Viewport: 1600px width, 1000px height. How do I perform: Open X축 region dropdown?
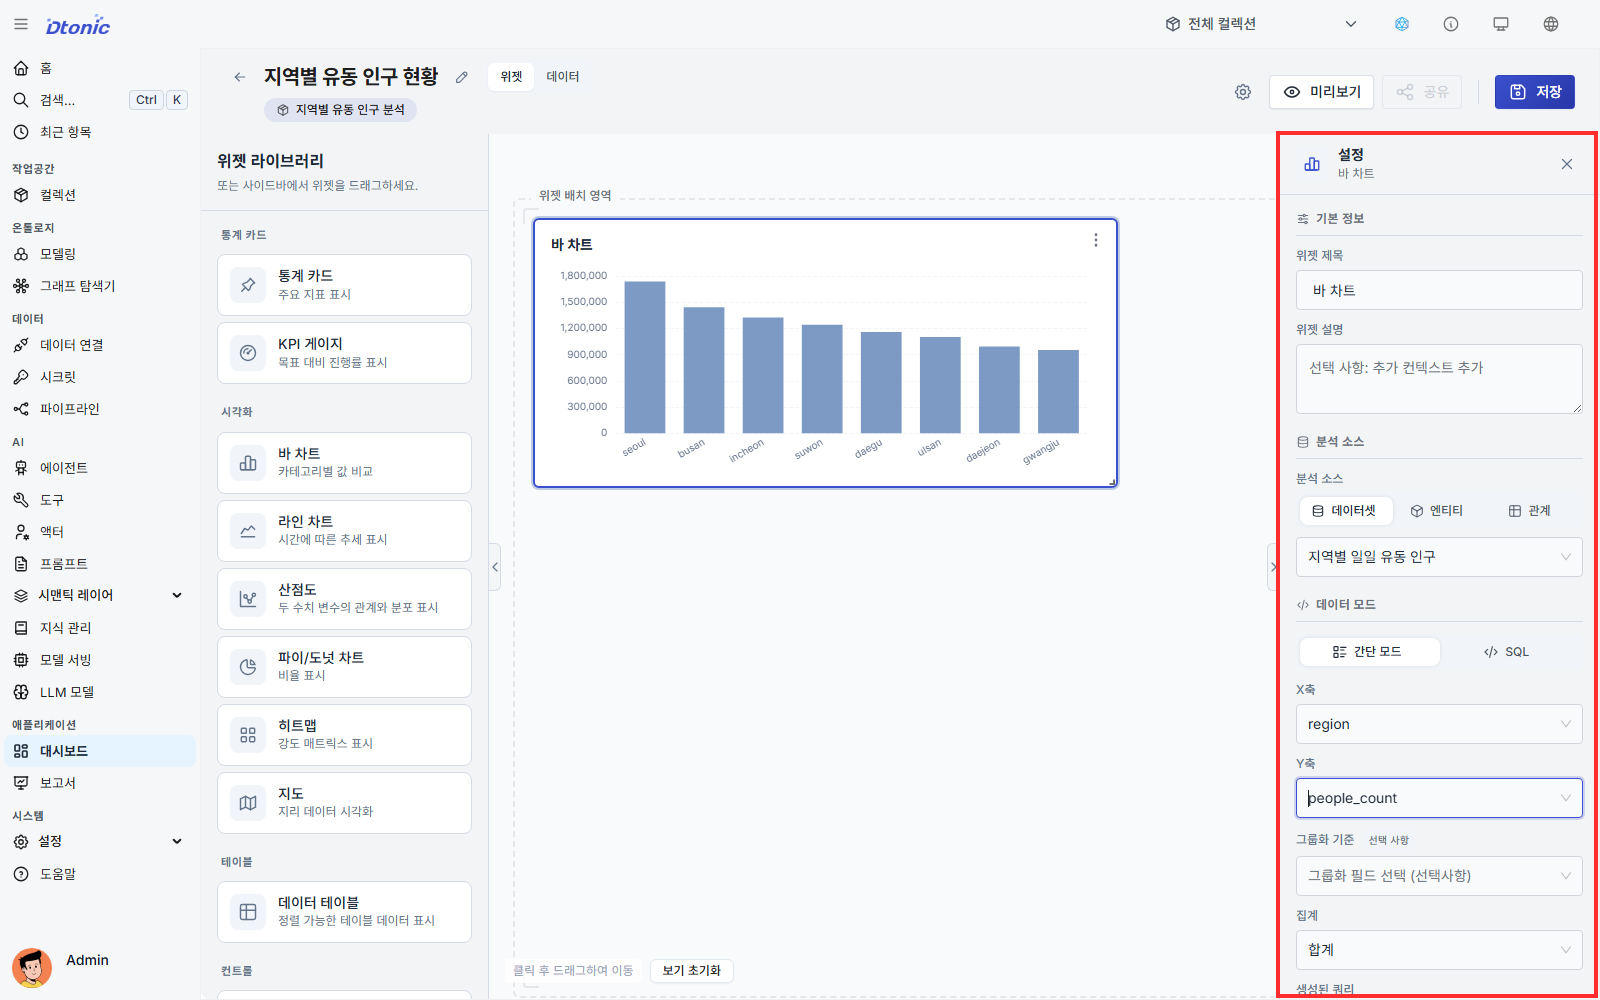1439,724
